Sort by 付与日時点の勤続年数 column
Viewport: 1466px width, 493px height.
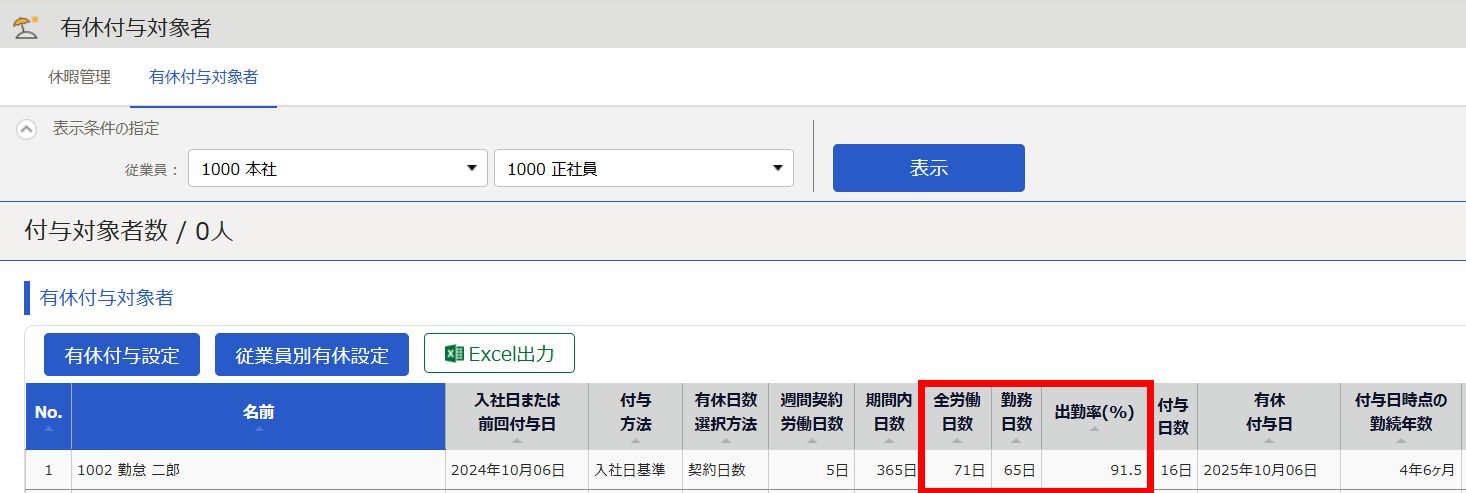coord(1401,416)
